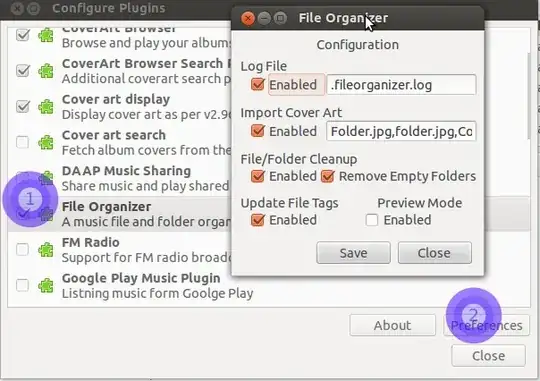Toggle the Import Cover Art Enabled checkbox
Viewport: 540px width, 381px height.
258,131
